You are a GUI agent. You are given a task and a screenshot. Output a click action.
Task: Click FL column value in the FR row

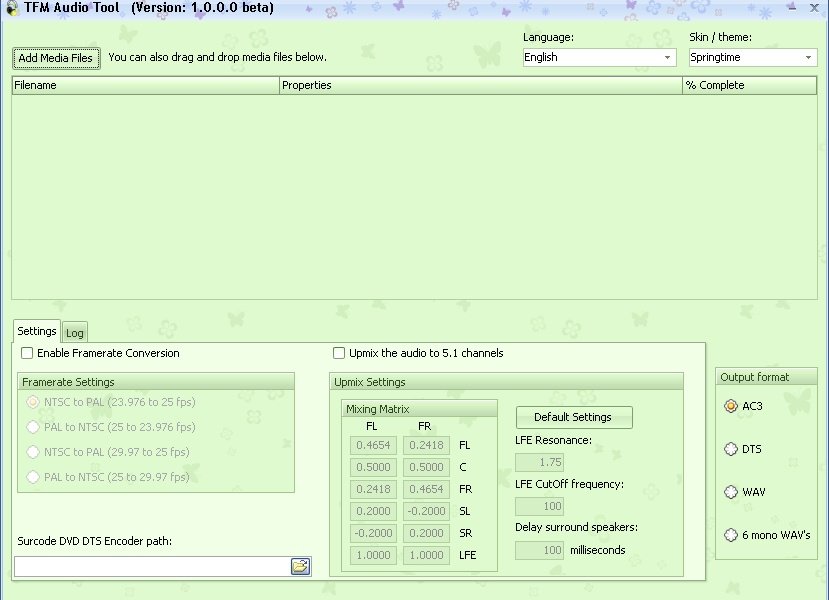point(373,490)
